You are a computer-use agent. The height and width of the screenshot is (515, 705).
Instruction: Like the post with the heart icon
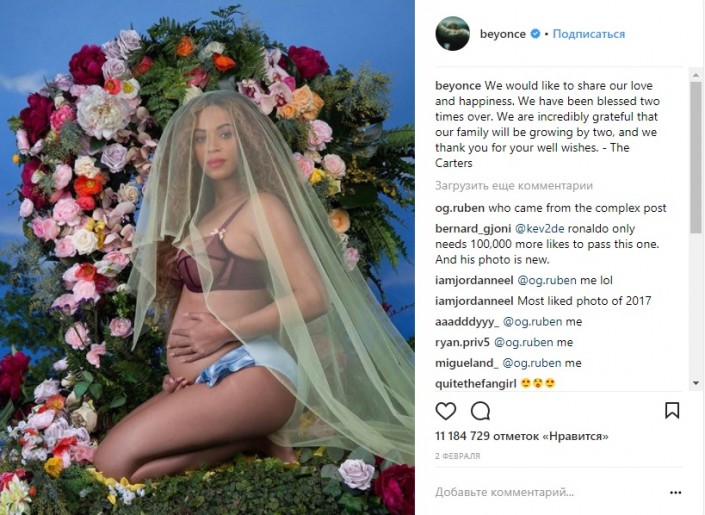click(446, 411)
